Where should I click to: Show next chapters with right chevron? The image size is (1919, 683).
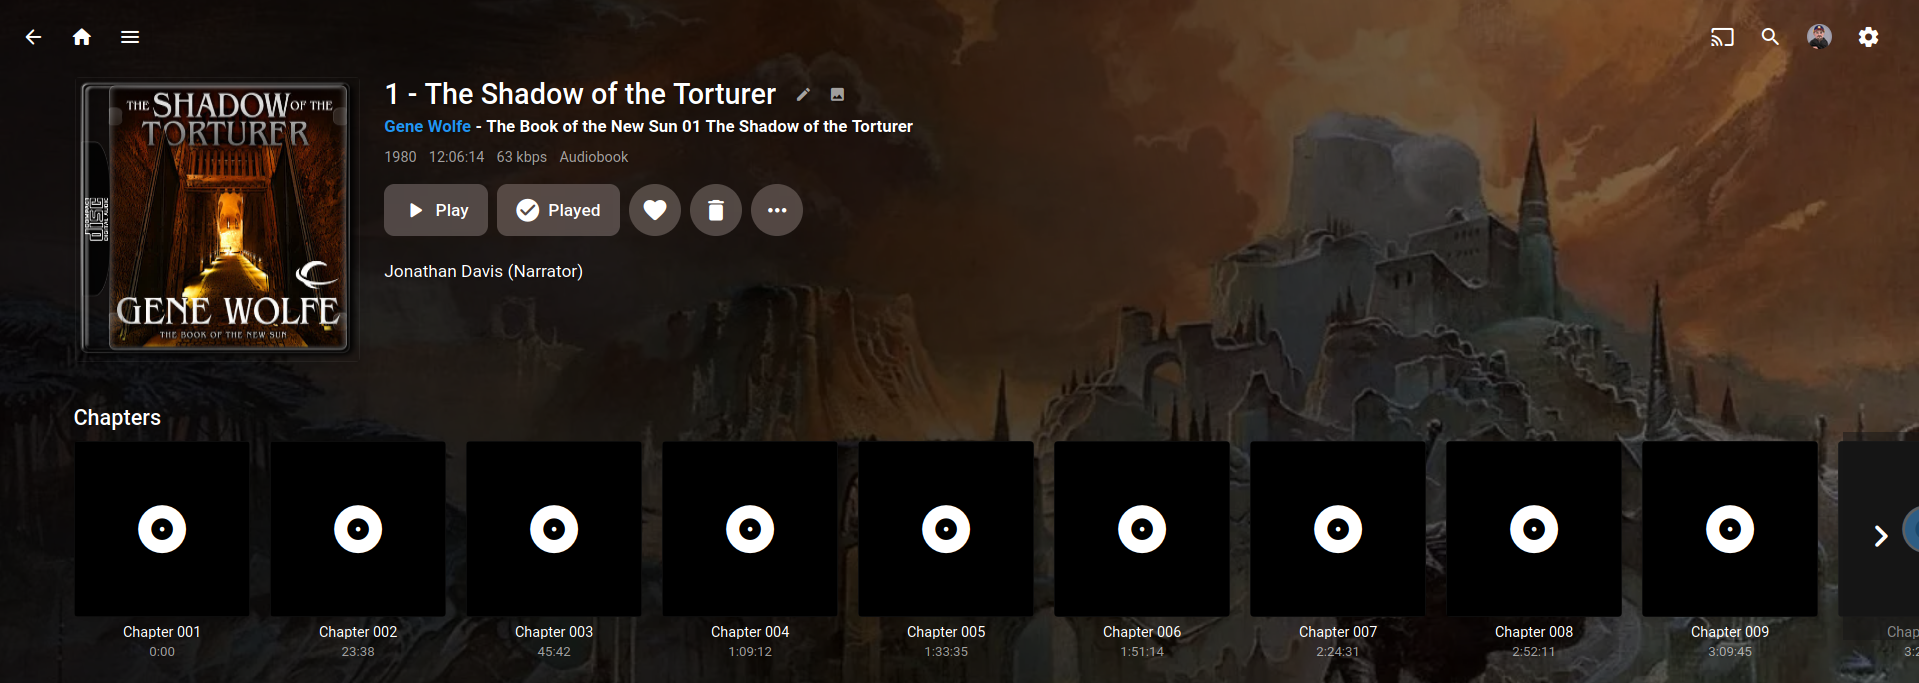[1880, 536]
